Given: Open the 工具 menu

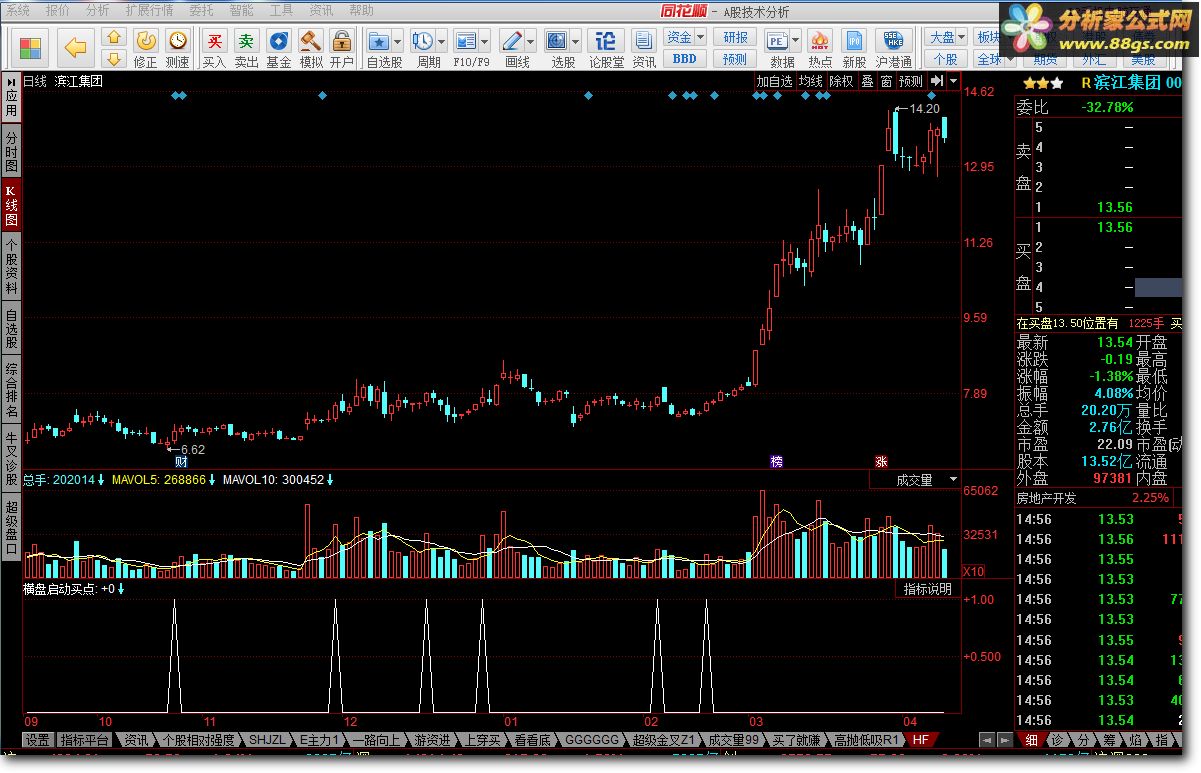Looking at the screenshot, I should pos(281,10).
